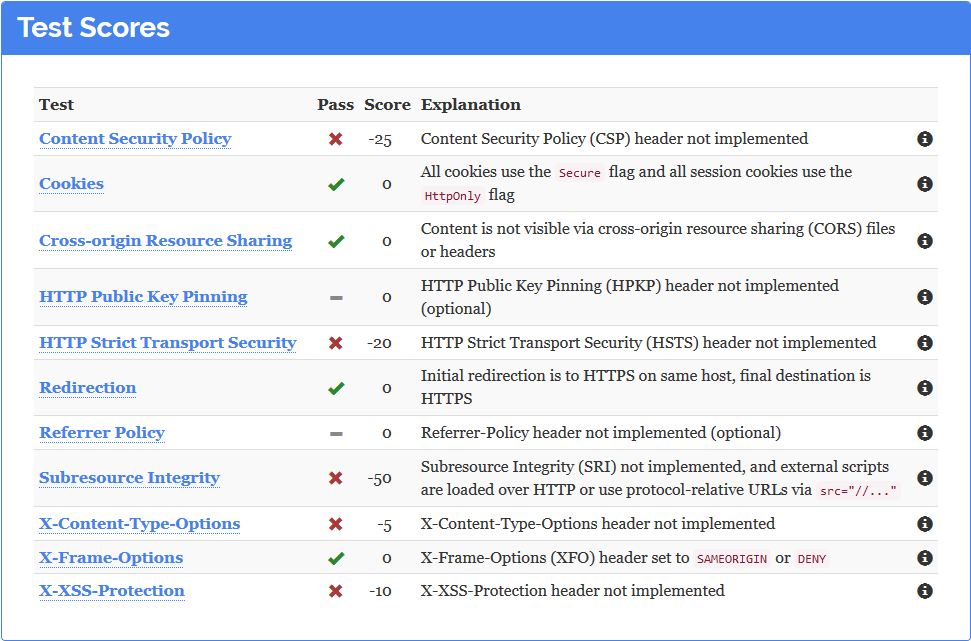Click red X for X-Content-Type-Options
The width and height of the screenshot is (971, 641).
336,524
